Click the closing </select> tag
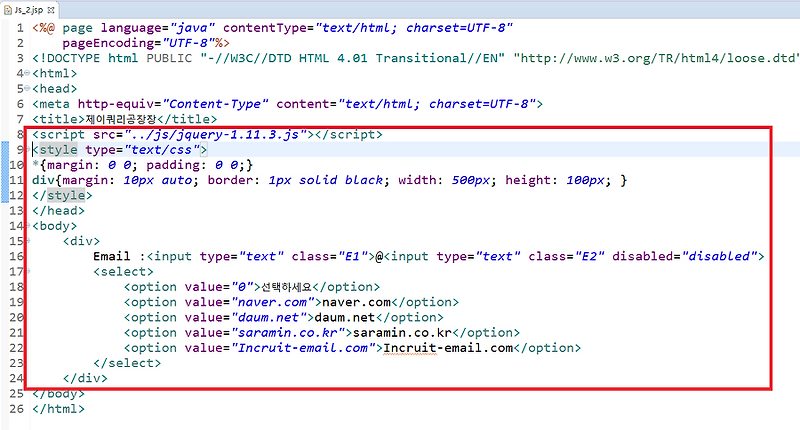Image resolution: width=800 pixels, height=430 pixels. 127,363
